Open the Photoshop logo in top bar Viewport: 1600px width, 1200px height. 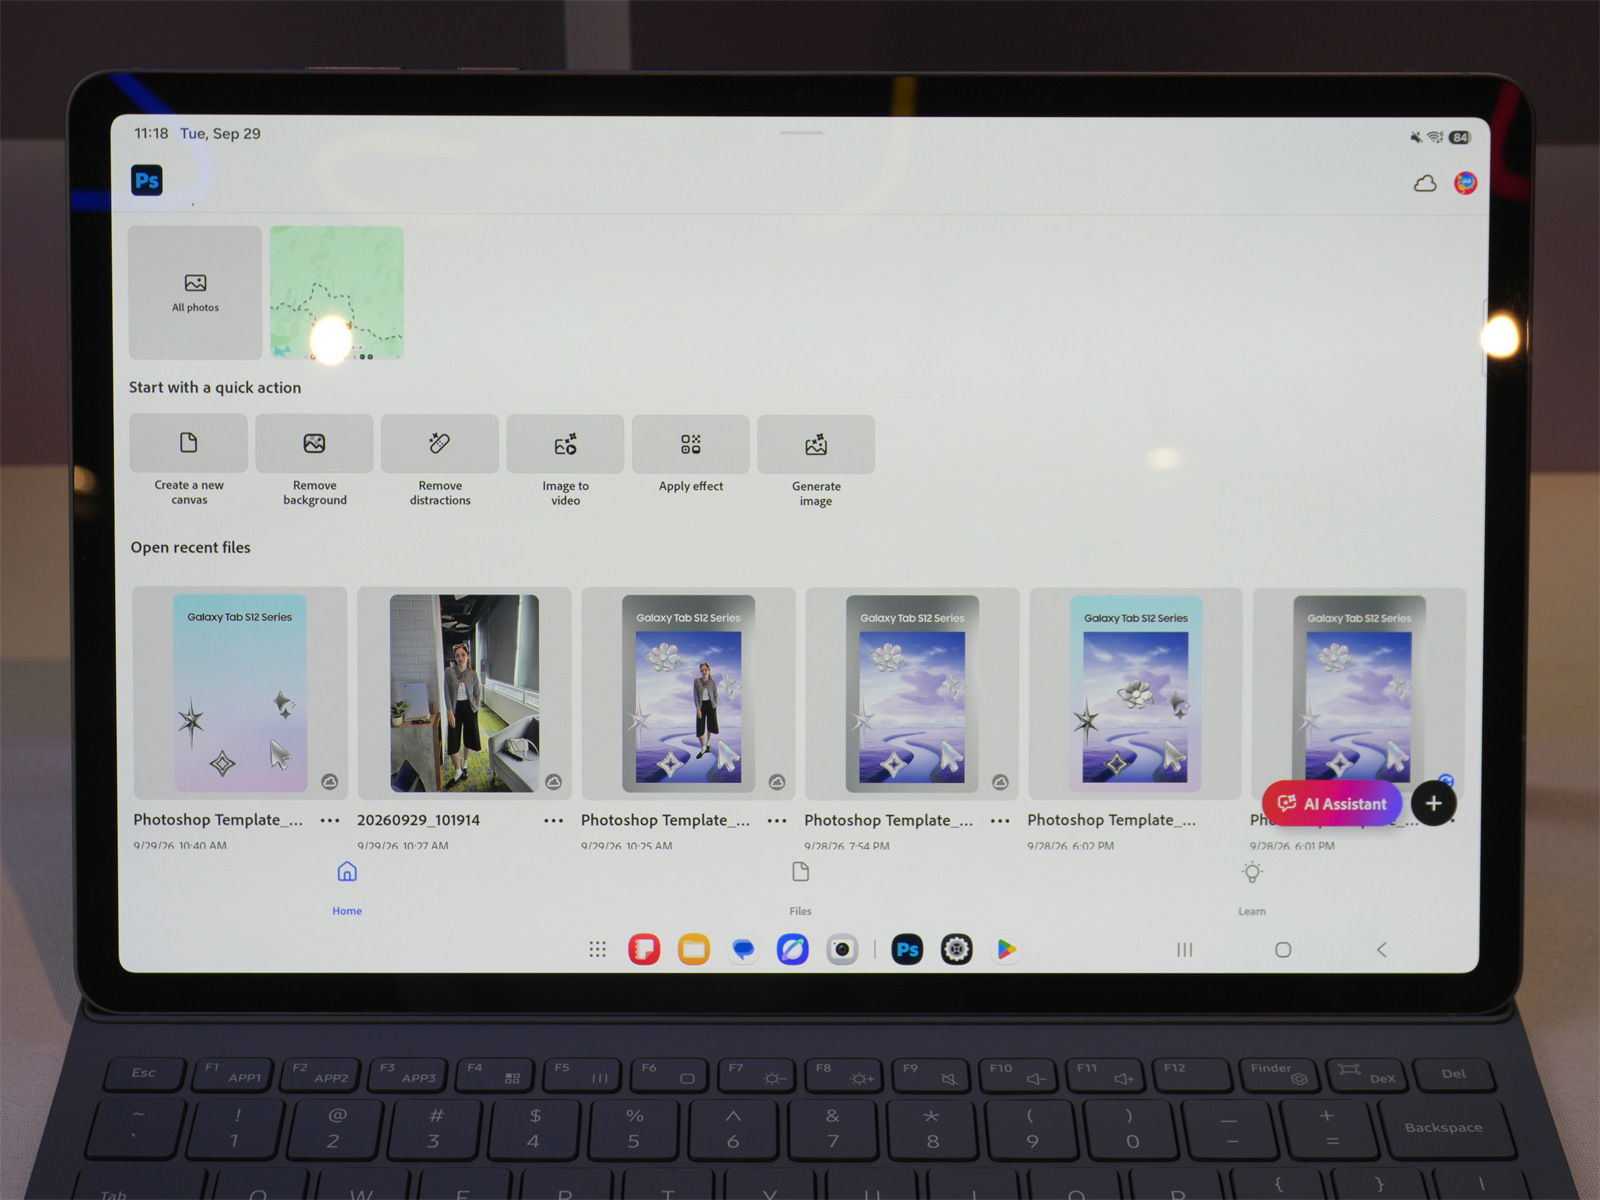147,180
